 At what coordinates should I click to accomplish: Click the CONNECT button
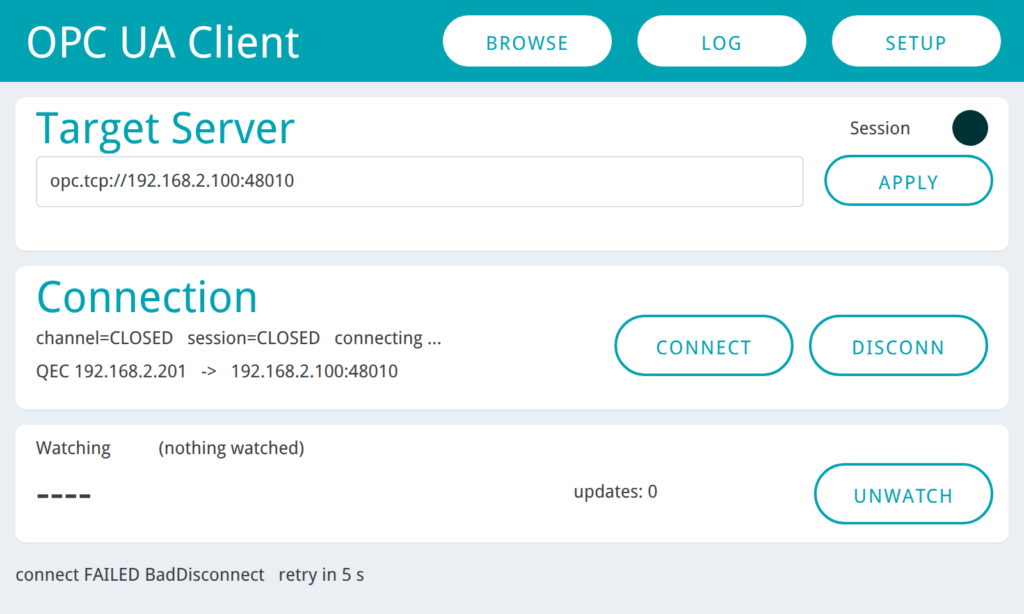[704, 346]
